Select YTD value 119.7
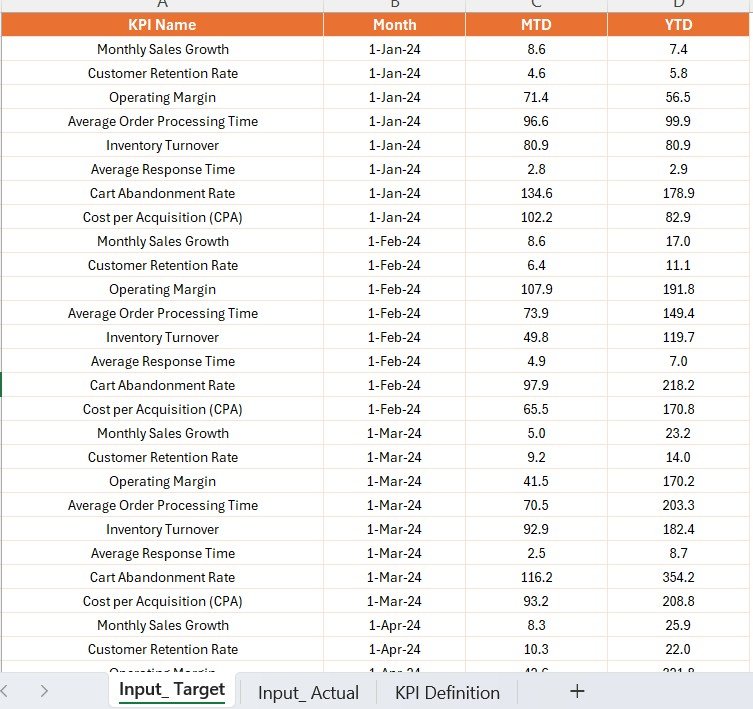This screenshot has width=753, height=709. click(678, 337)
